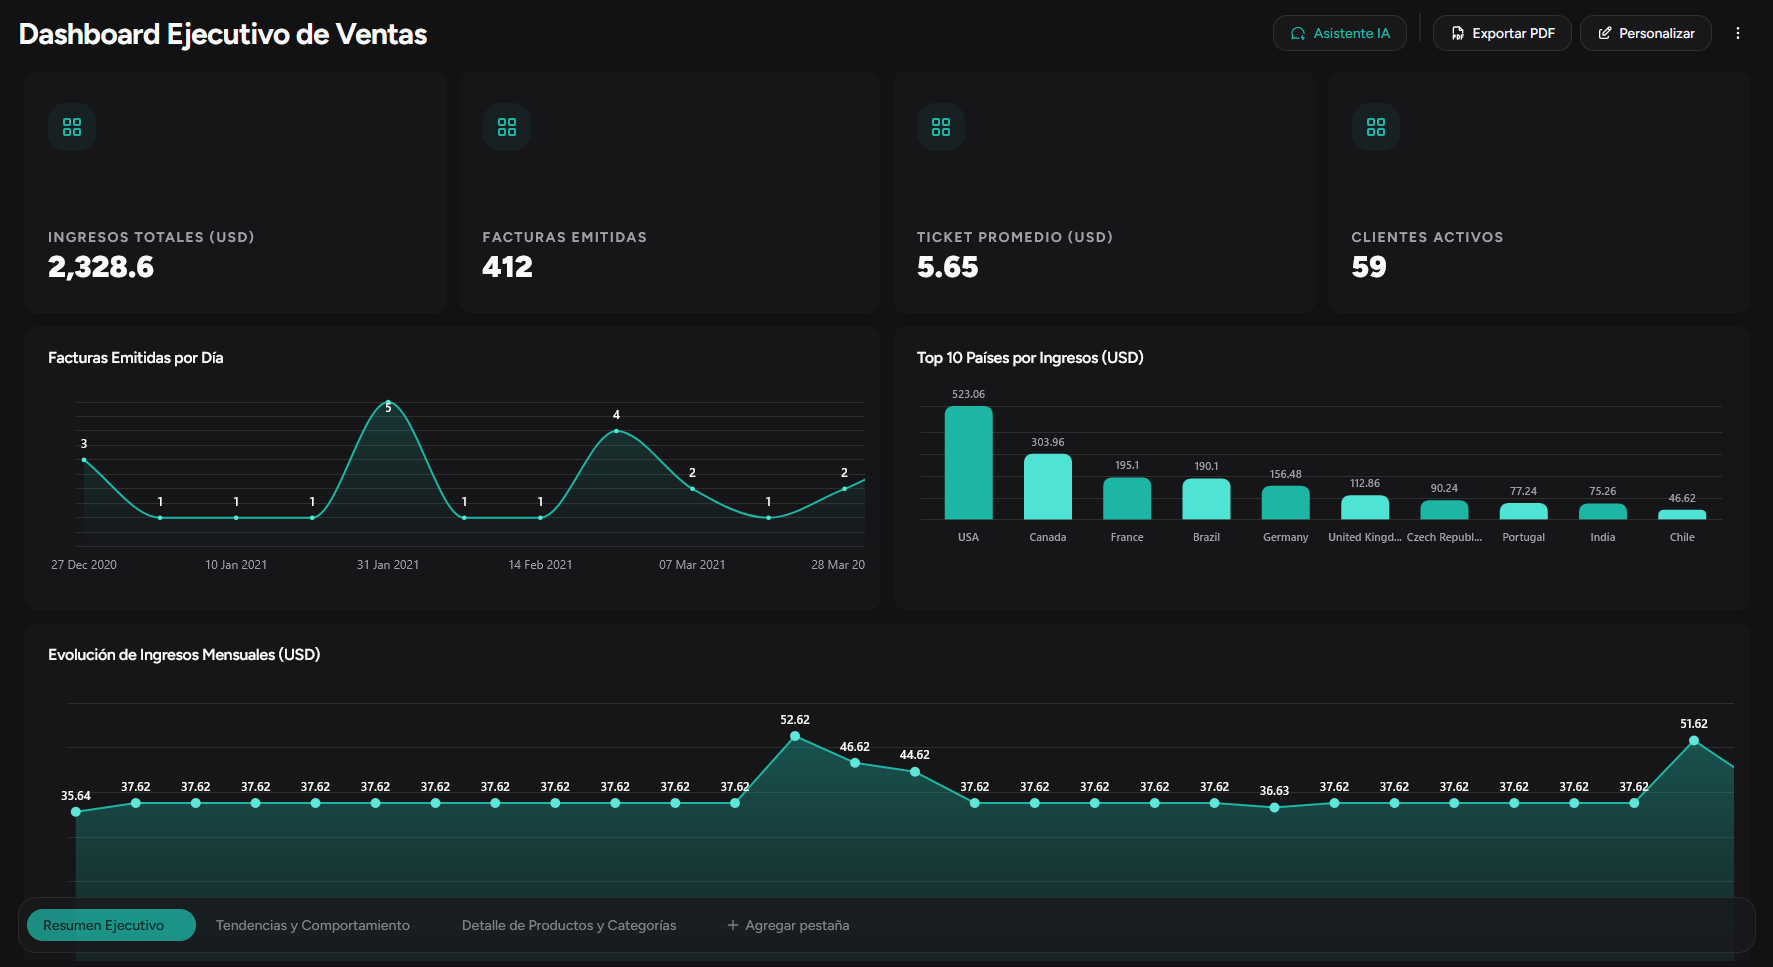The height and width of the screenshot is (967, 1773).
Task: Open the Asistente IA assistant
Action: pyautogui.click(x=1339, y=33)
